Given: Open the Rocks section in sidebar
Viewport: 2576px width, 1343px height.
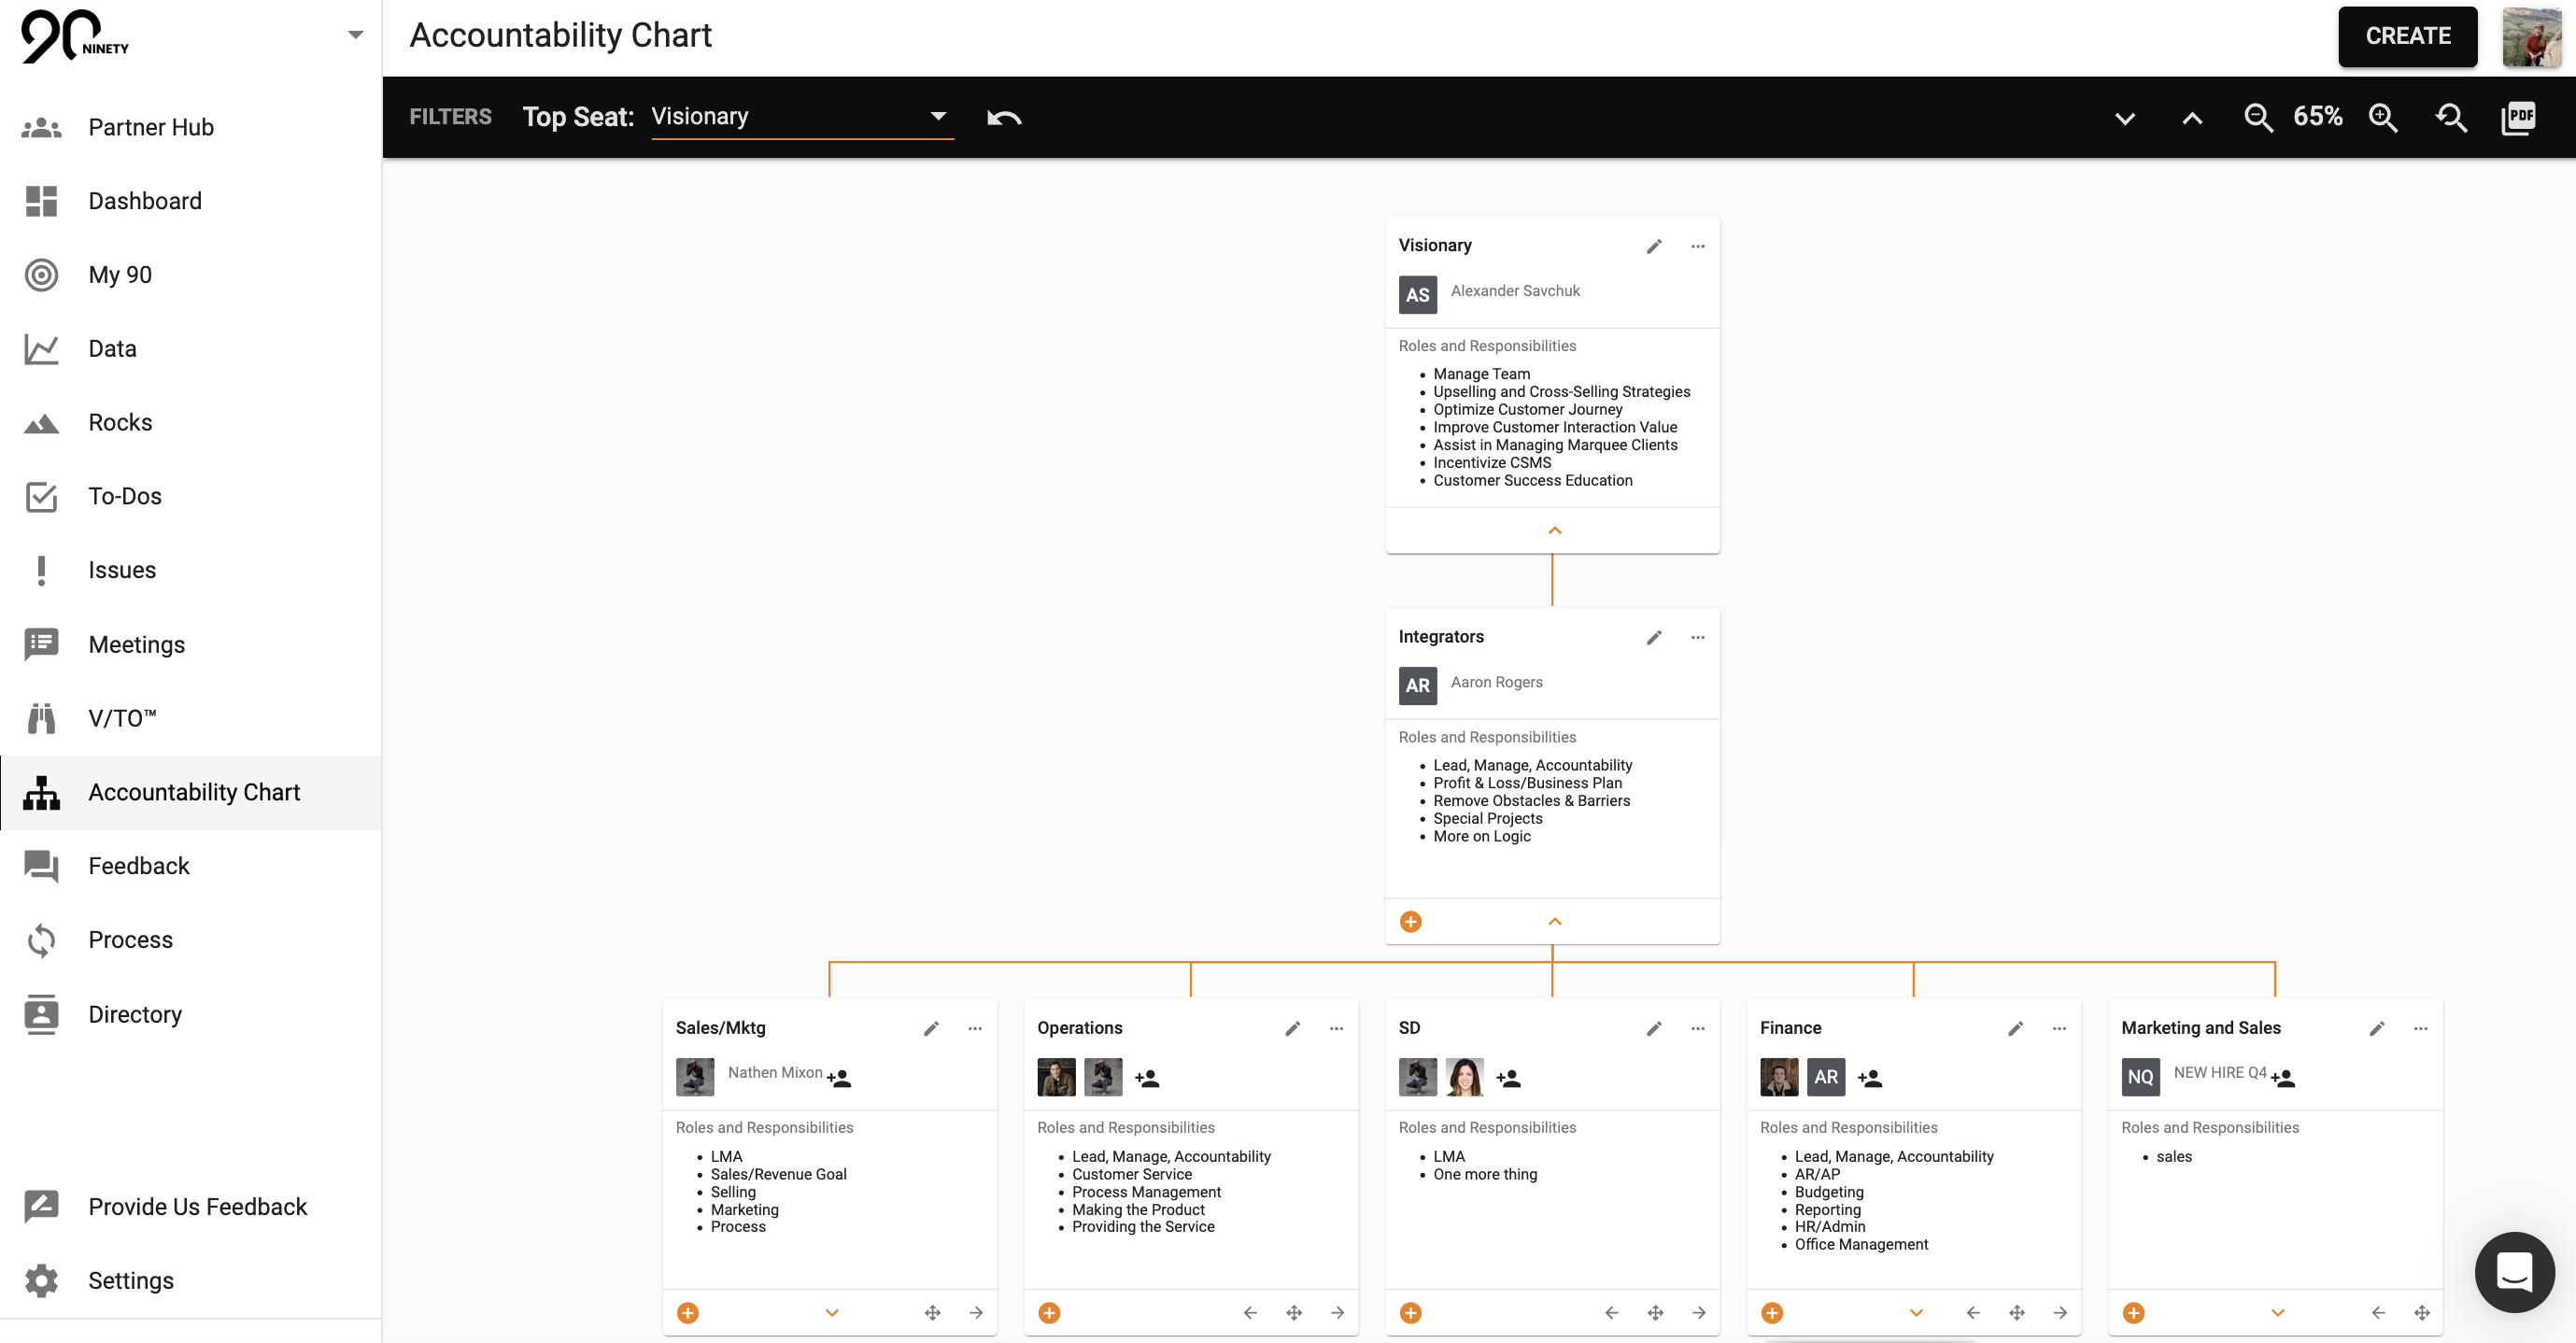Looking at the screenshot, I should 121,421.
